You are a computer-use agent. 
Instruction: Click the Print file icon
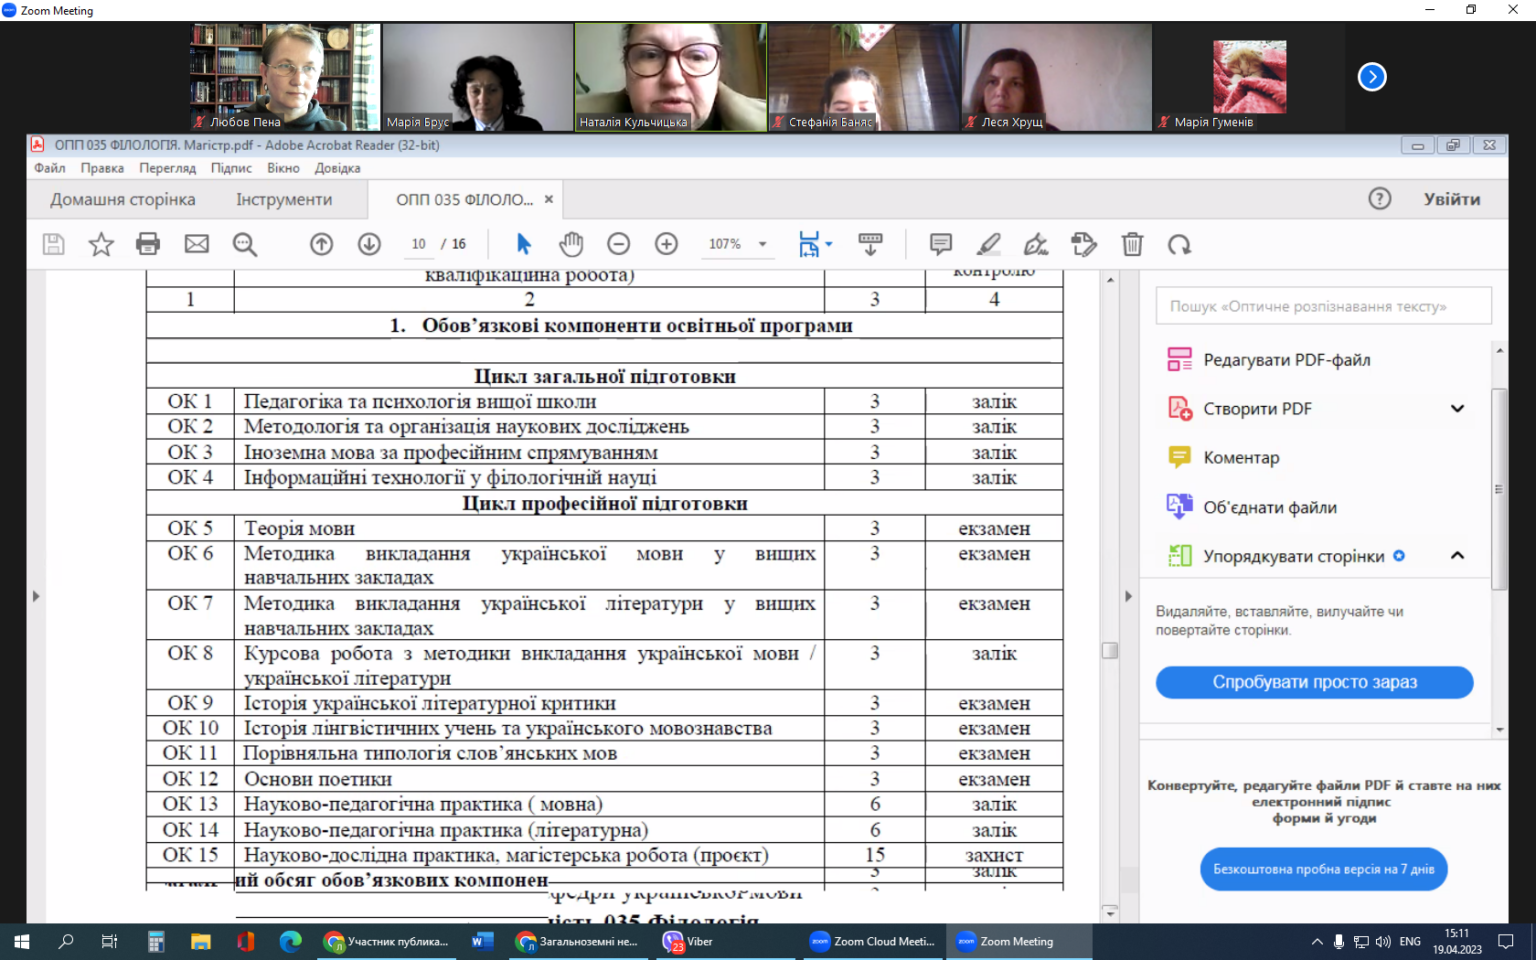point(148,244)
